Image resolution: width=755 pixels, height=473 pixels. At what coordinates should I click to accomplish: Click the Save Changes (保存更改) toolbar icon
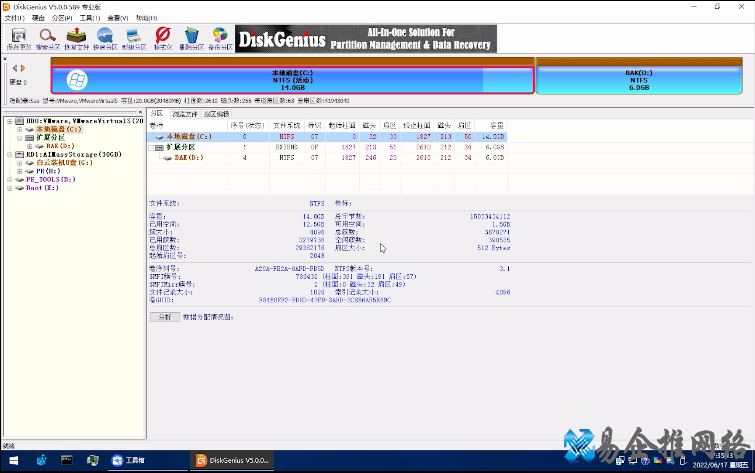click(x=19, y=39)
